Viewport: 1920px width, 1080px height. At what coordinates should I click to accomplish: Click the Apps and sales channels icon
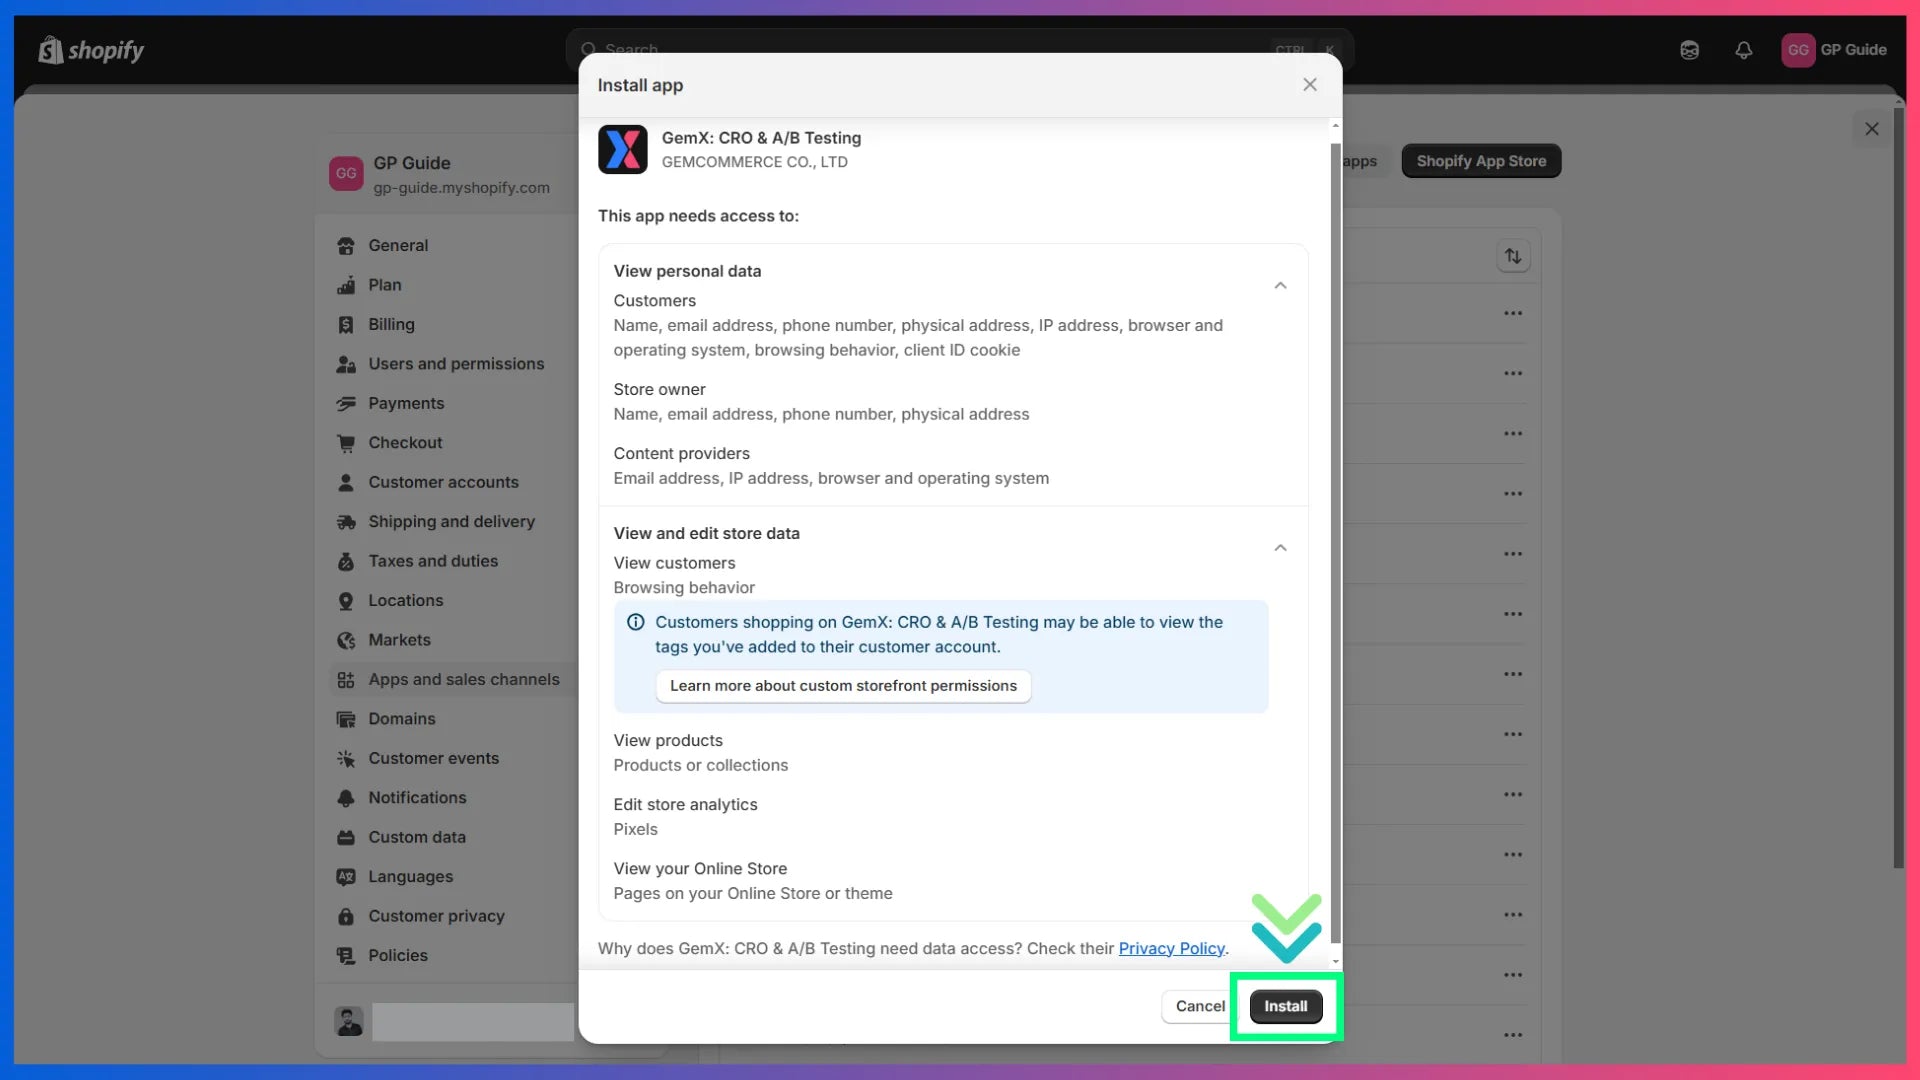(x=346, y=680)
